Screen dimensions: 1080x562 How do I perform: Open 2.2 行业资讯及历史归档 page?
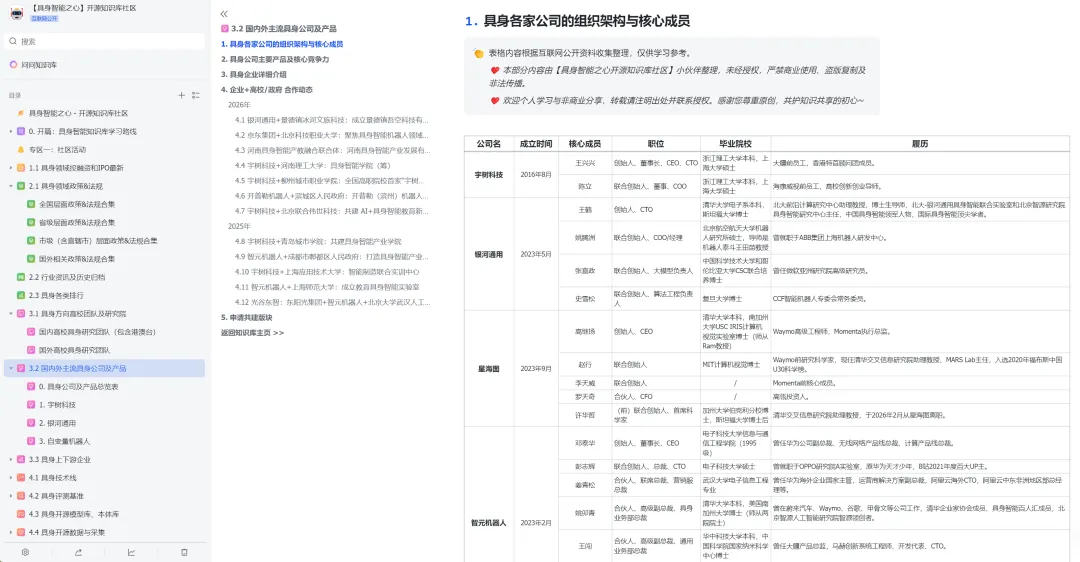pos(66,278)
